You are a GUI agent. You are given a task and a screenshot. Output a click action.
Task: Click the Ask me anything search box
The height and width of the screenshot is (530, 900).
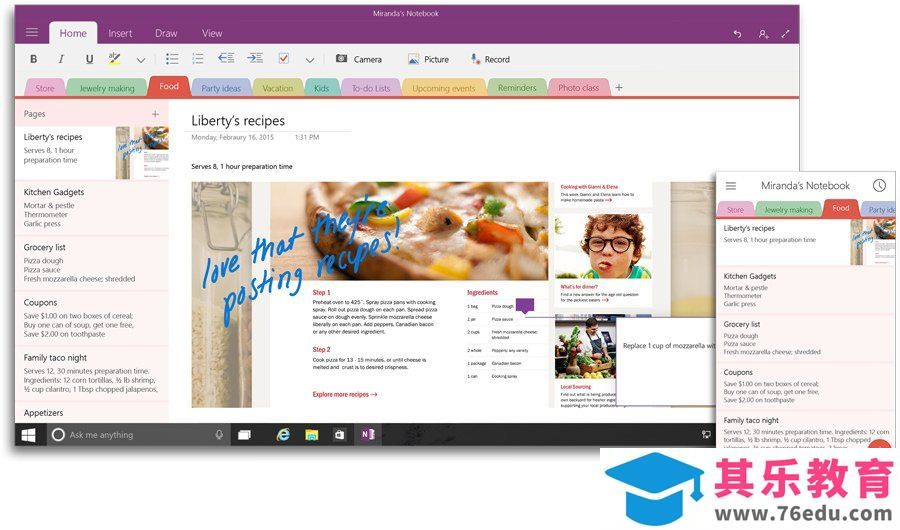click(x=137, y=435)
